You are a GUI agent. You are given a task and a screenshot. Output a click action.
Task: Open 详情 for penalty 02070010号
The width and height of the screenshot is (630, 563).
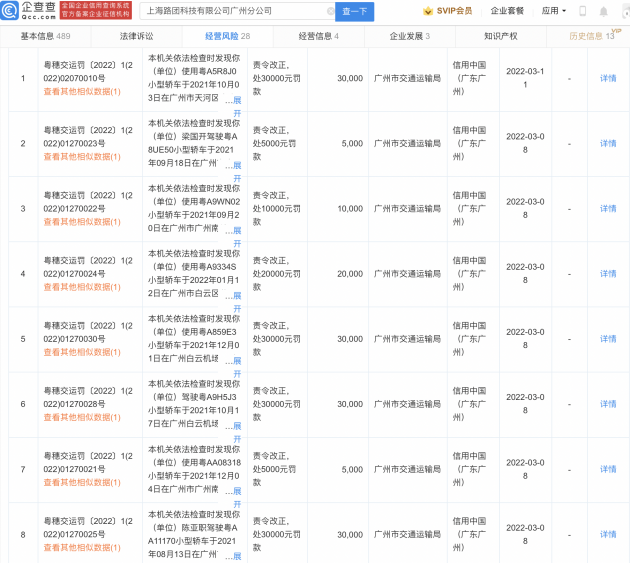pyautogui.click(x=608, y=78)
